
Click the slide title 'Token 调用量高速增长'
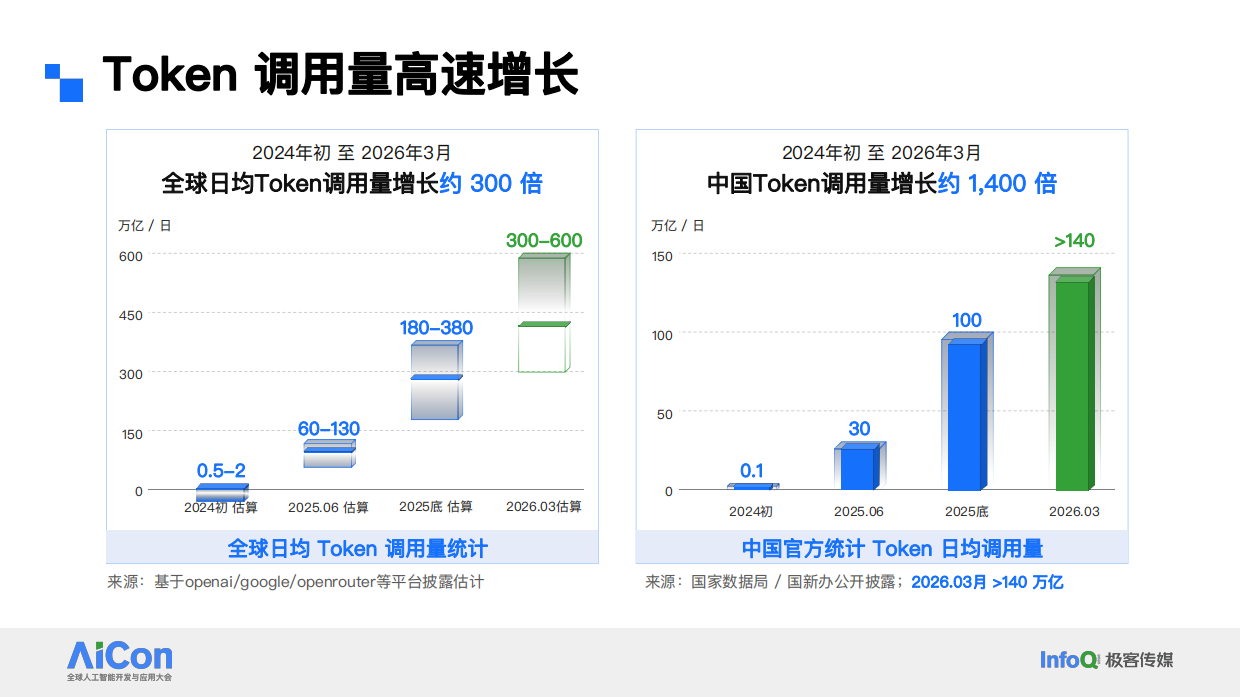[340, 74]
